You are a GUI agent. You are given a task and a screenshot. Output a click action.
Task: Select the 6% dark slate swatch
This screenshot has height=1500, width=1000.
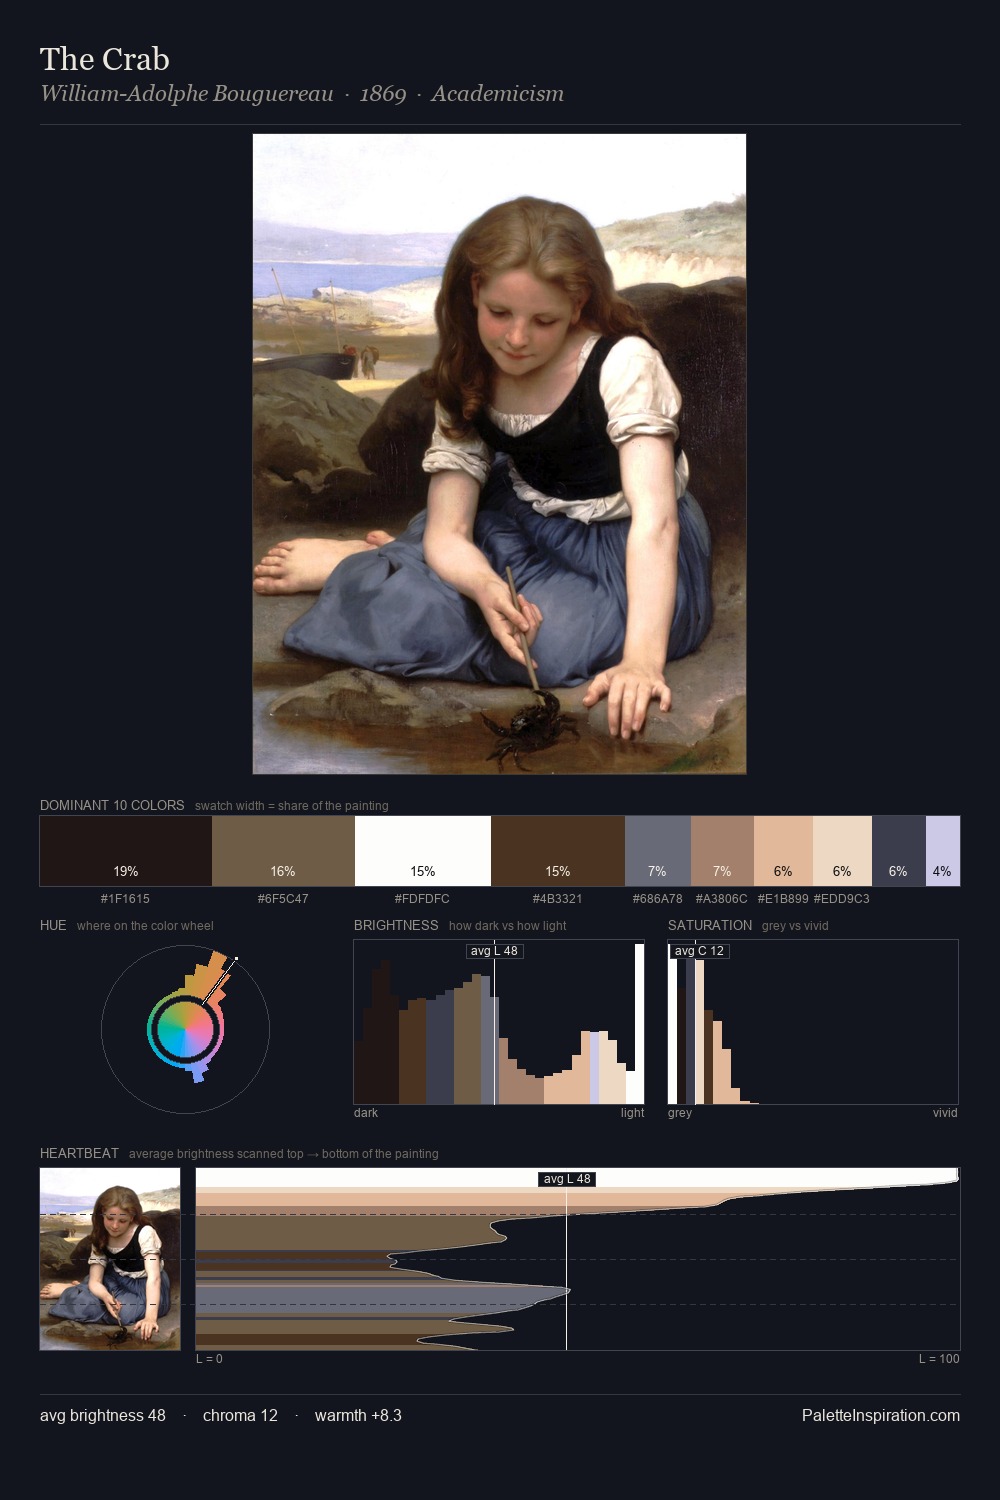click(898, 851)
